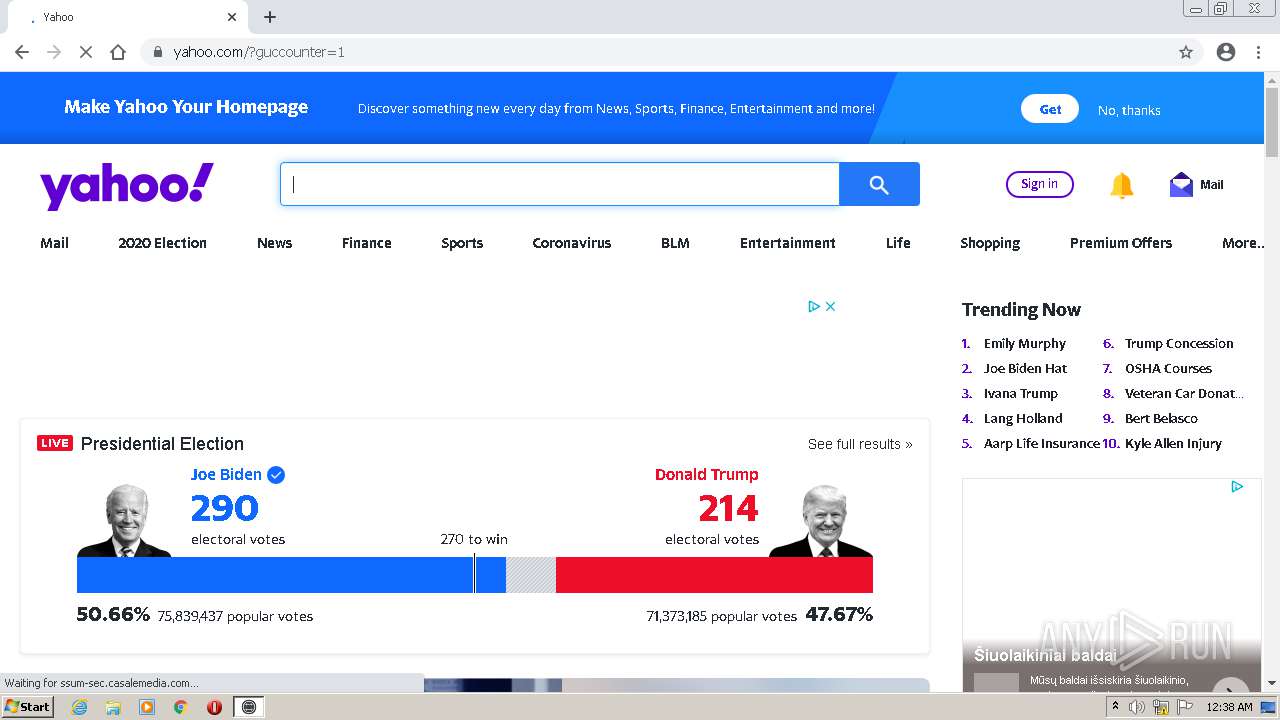Open the Windows Start button

27,707
